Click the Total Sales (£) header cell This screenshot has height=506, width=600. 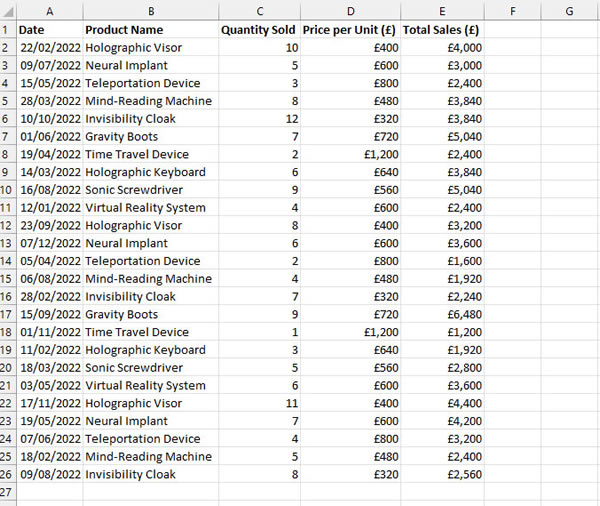coord(442,29)
